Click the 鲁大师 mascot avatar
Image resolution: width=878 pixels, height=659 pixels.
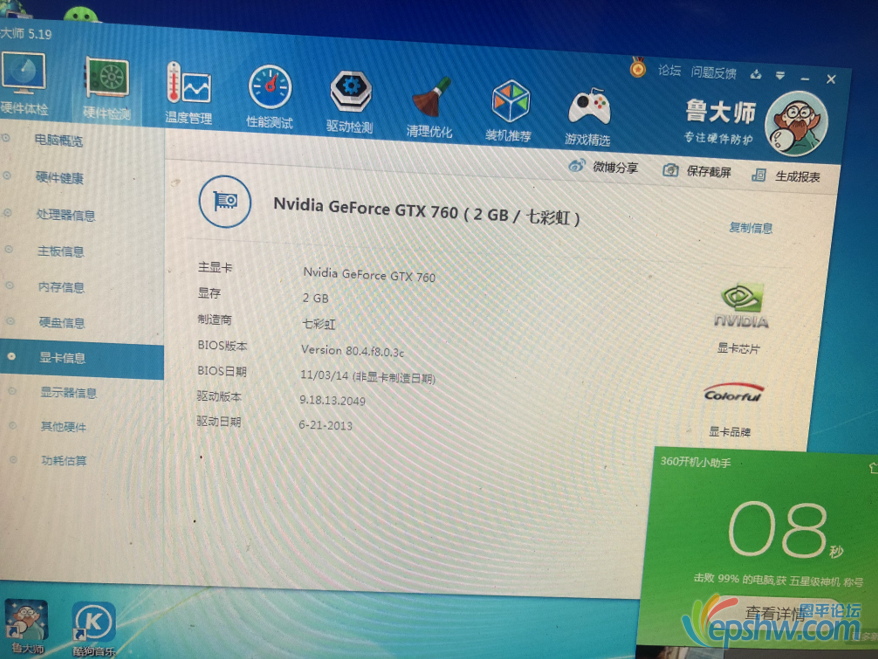tap(796, 124)
